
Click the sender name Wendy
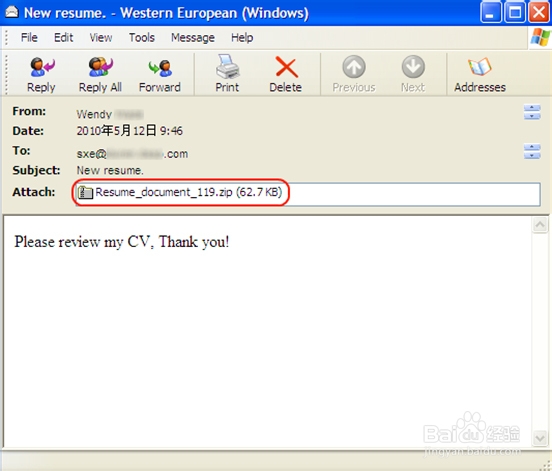(x=94, y=114)
